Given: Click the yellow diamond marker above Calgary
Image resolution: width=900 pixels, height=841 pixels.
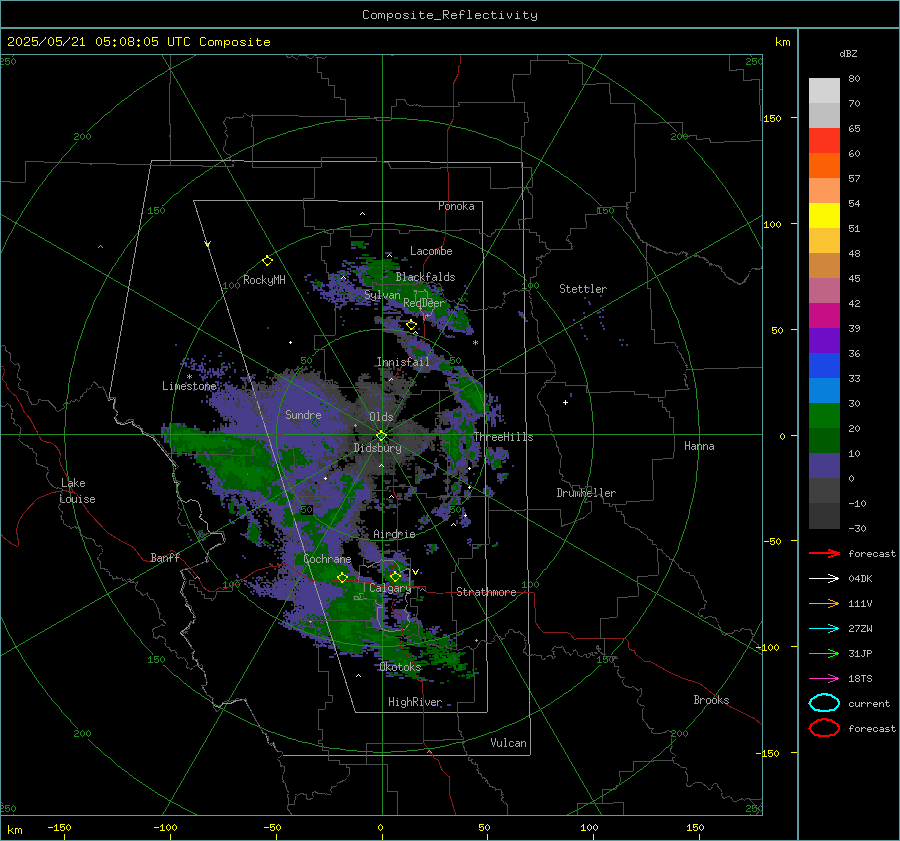Looking at the screenshot, I should (x=395, y=576).
